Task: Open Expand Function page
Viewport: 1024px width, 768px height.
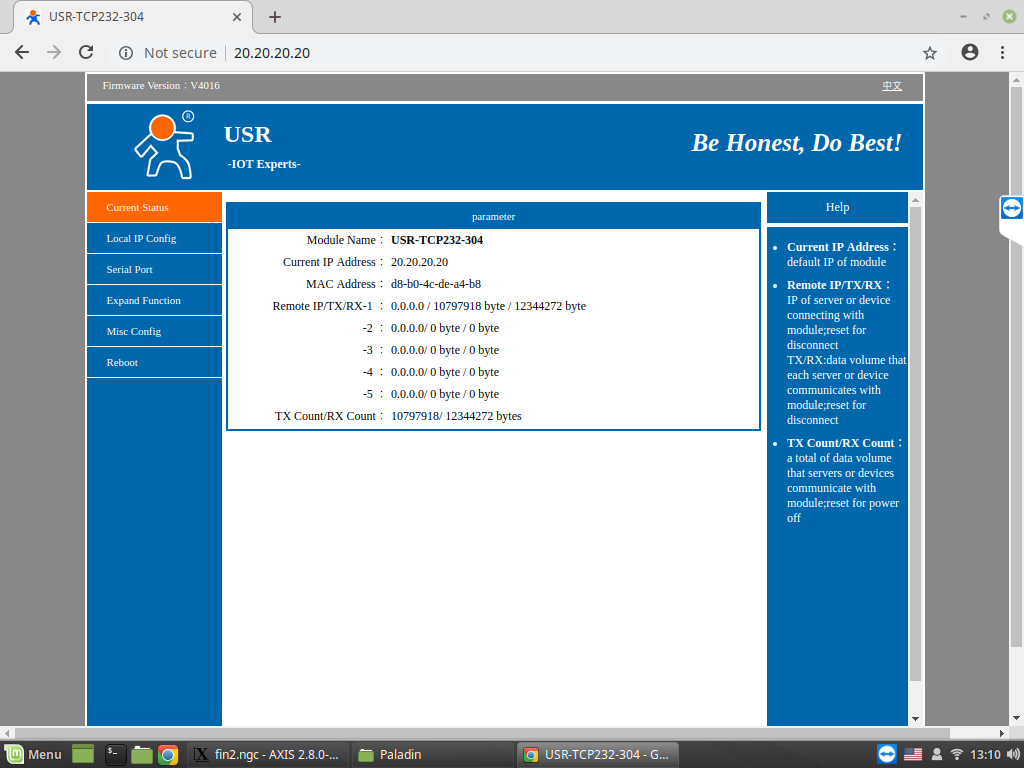Action: click(x=154, y=300)
